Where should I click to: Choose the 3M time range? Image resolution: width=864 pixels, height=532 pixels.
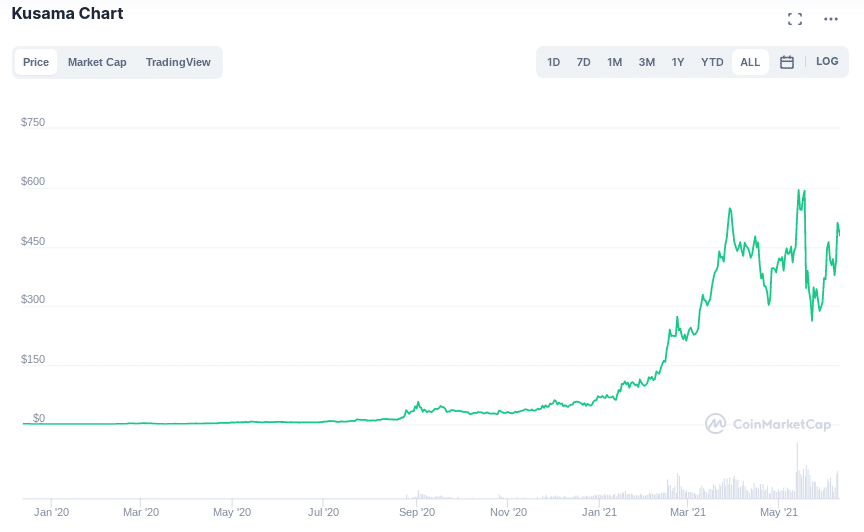pyautogui.click(x=647, y=62)
